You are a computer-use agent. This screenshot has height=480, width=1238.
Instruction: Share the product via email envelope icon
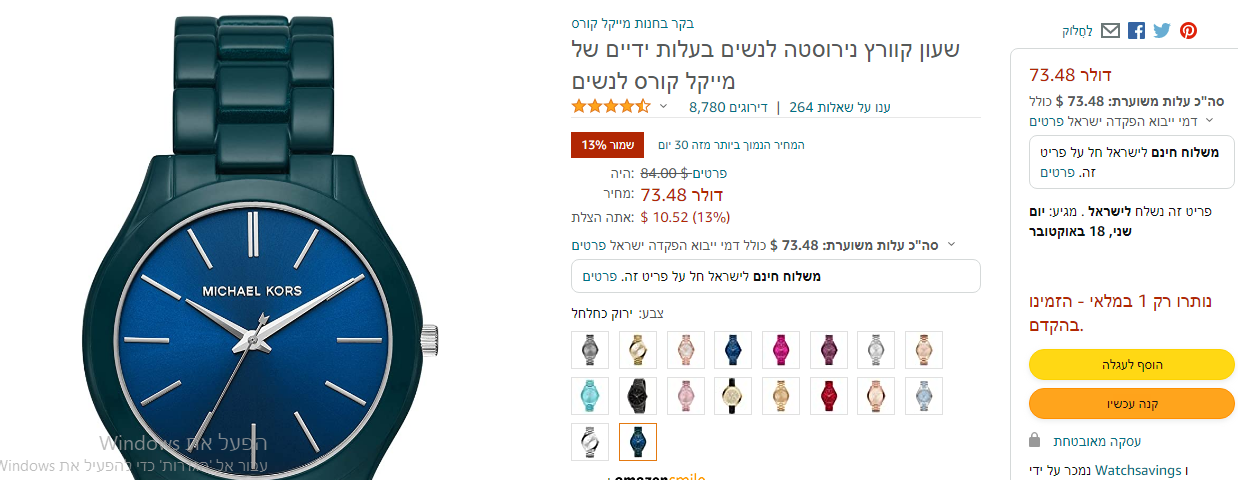coord(1110,31)
